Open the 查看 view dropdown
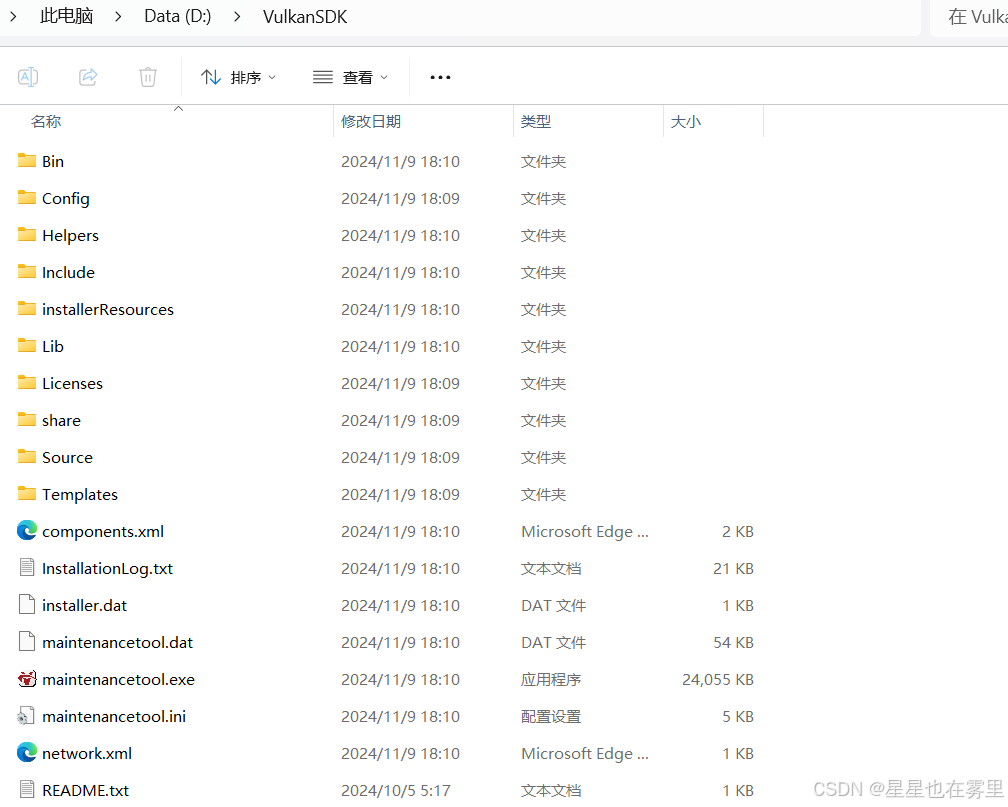Screen dimensions: 1008x807 (350, 78)
